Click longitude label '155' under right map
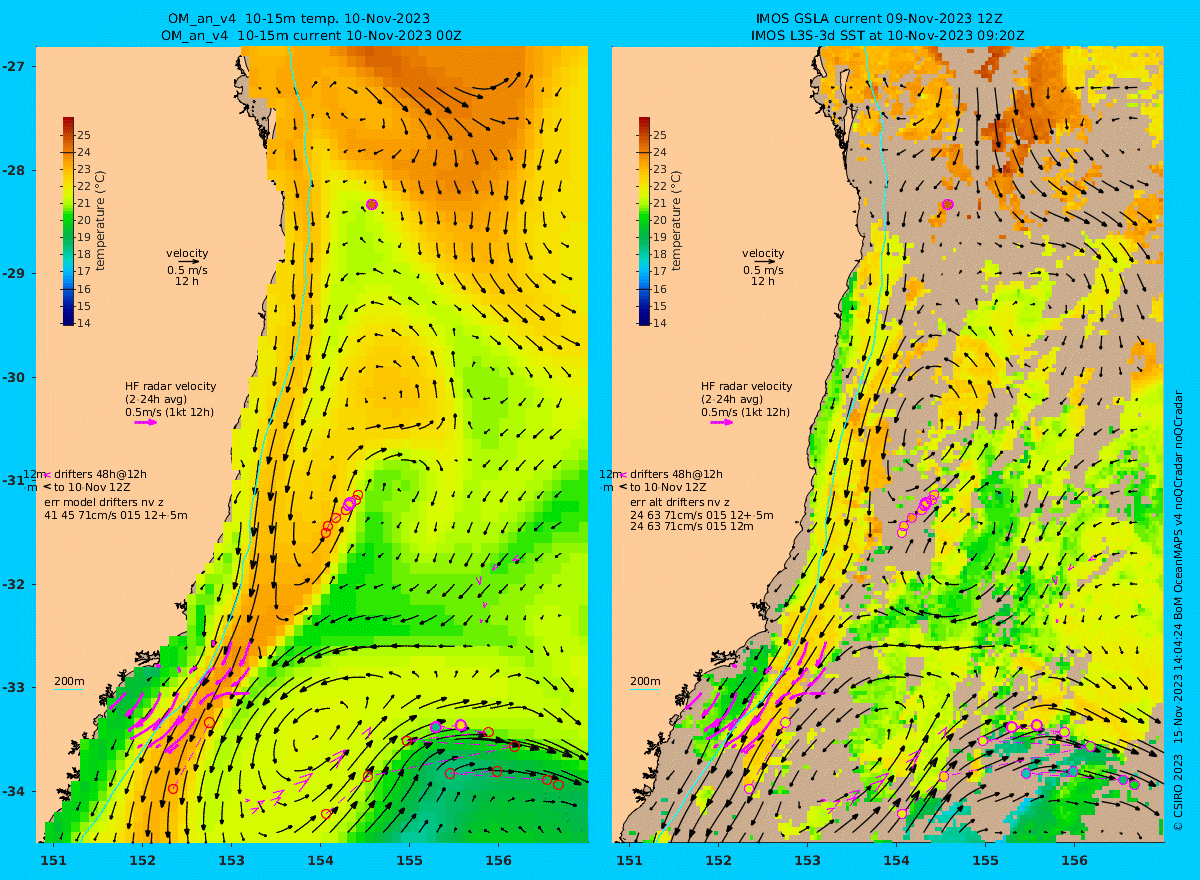Image resolution: width=1200 pixels, height=880 pixels. pos(985,859)
